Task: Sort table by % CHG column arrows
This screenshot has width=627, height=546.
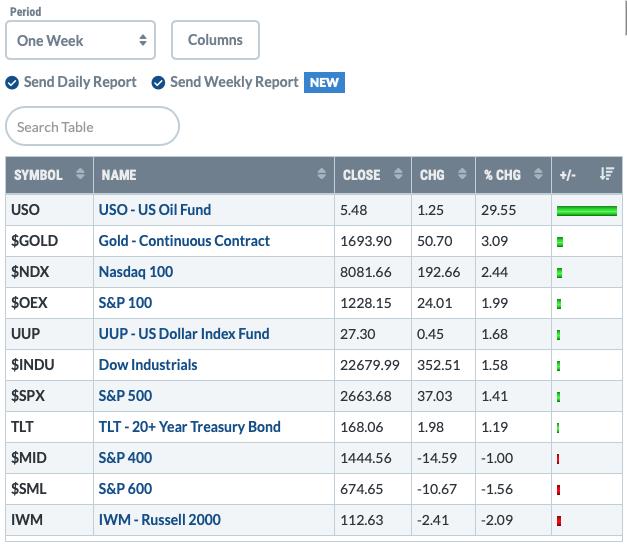Action: tap(538, 174)
